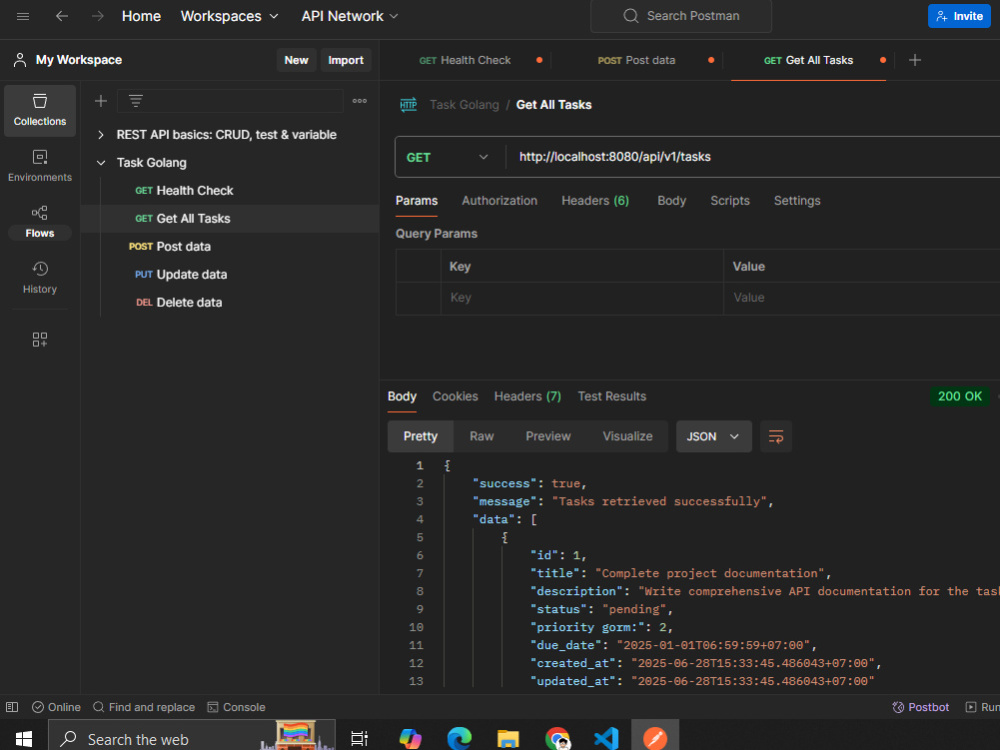Image resolution: width=1000 pixels, height=750 pixels.
Task: Switch to Health Check request tab
Action: pos(465,60)
